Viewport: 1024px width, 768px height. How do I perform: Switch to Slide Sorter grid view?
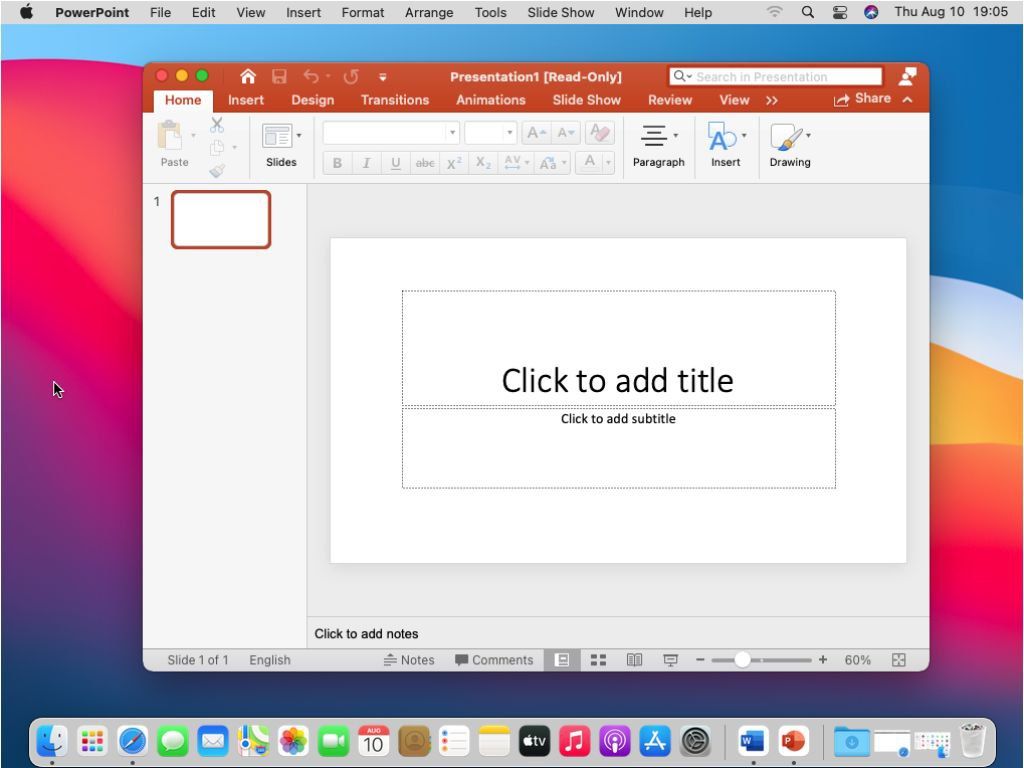click(x=598, y=660)
